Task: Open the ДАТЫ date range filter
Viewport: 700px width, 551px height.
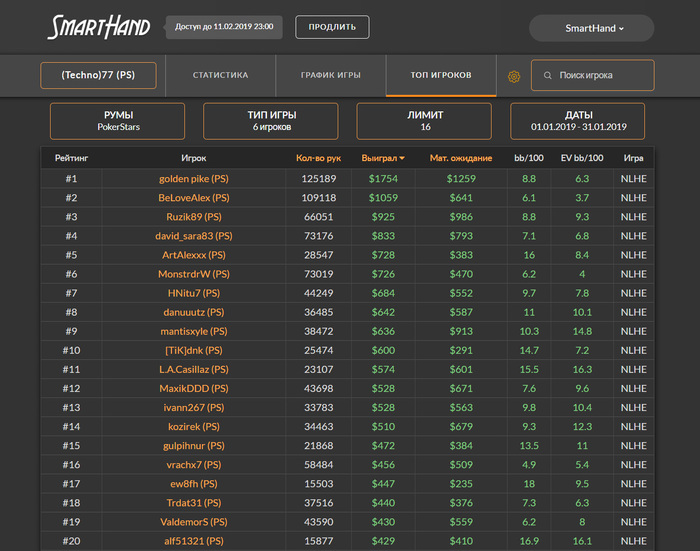Action: tap(578, 121)
